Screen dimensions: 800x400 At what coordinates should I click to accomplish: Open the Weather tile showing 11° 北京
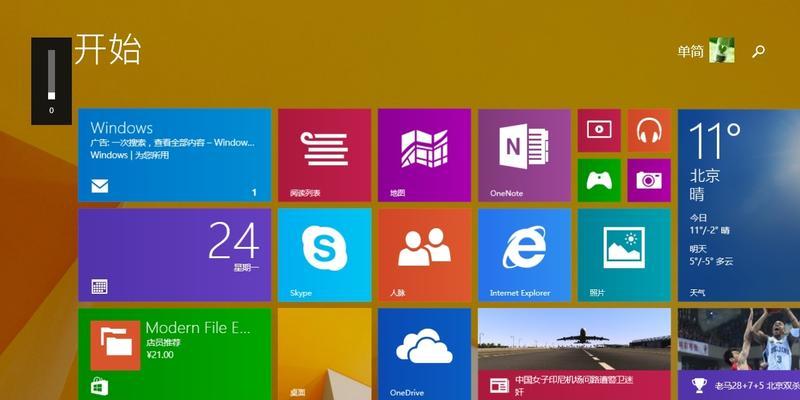[739, 205]
